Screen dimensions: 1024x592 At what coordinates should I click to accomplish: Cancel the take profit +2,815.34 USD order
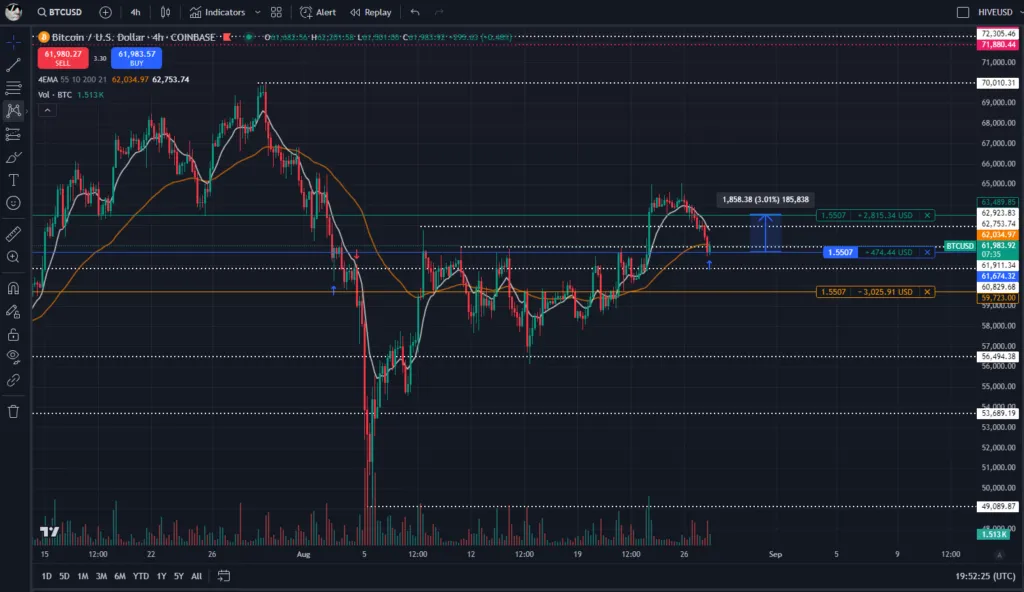pos(927,215)
